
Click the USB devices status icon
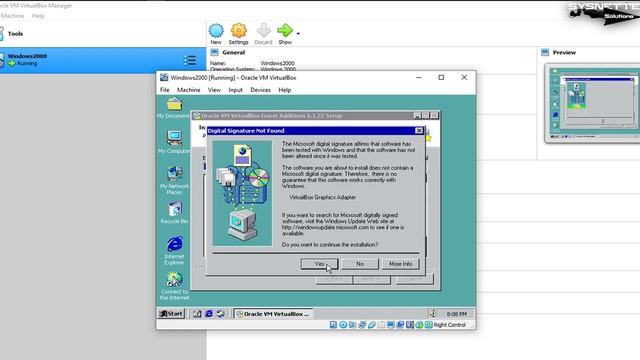coord(371,325)
